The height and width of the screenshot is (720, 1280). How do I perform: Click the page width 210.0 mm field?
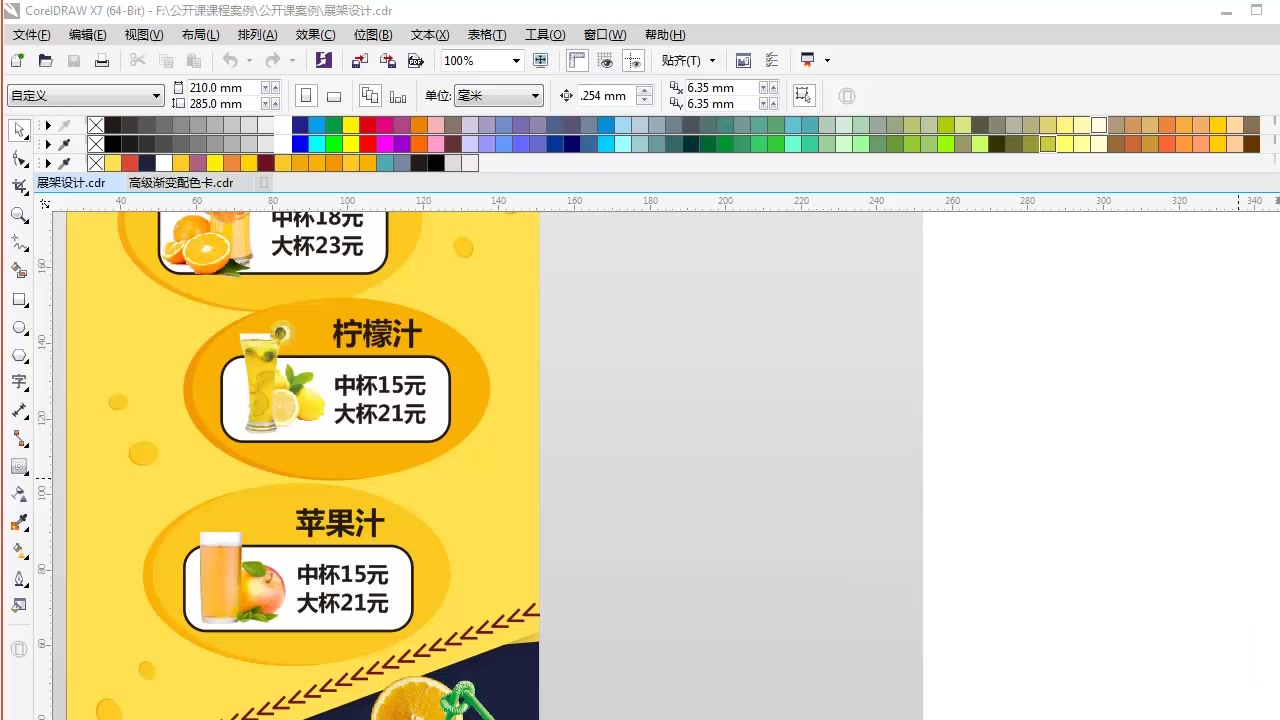[223, 88]
